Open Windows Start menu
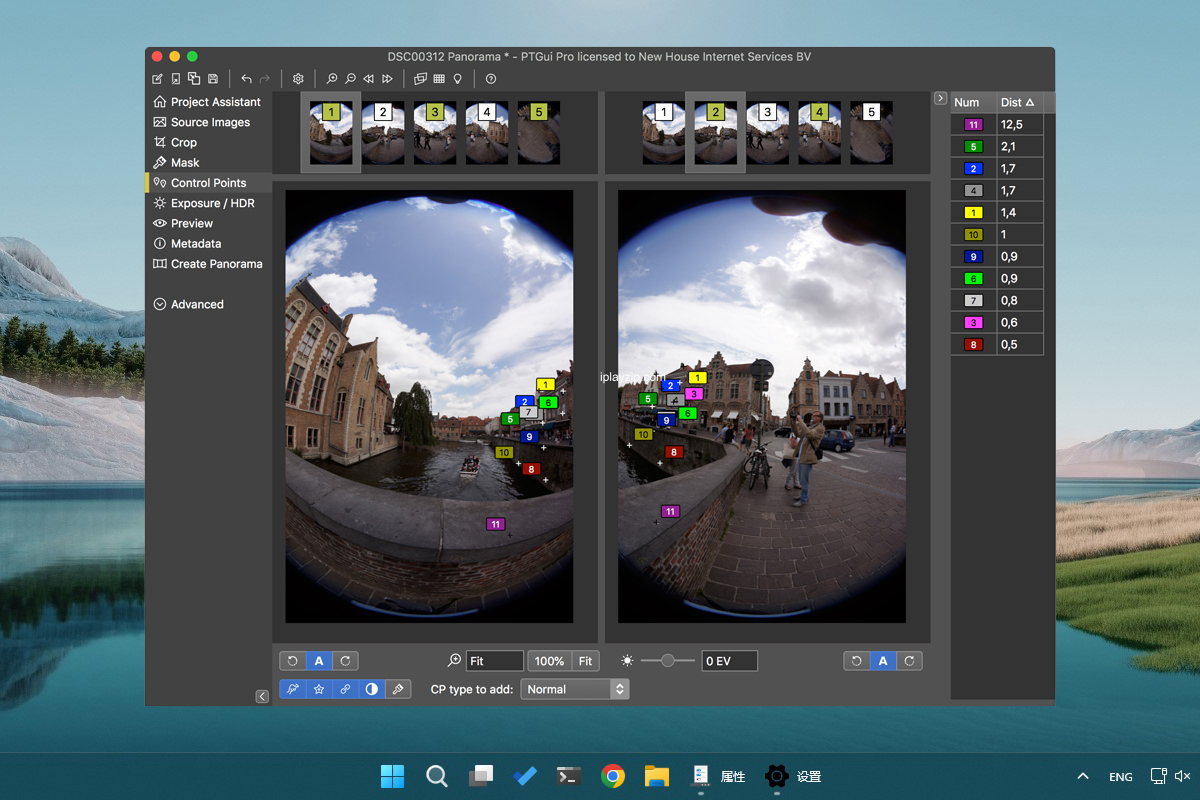The width and height of the screenshot is (1200, 800). [392, 776]
